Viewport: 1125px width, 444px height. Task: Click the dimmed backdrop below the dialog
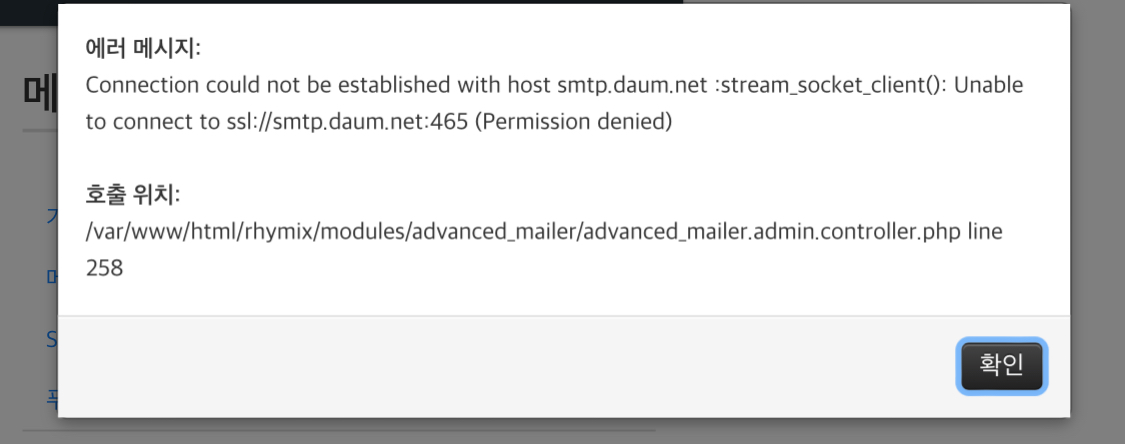800,432
